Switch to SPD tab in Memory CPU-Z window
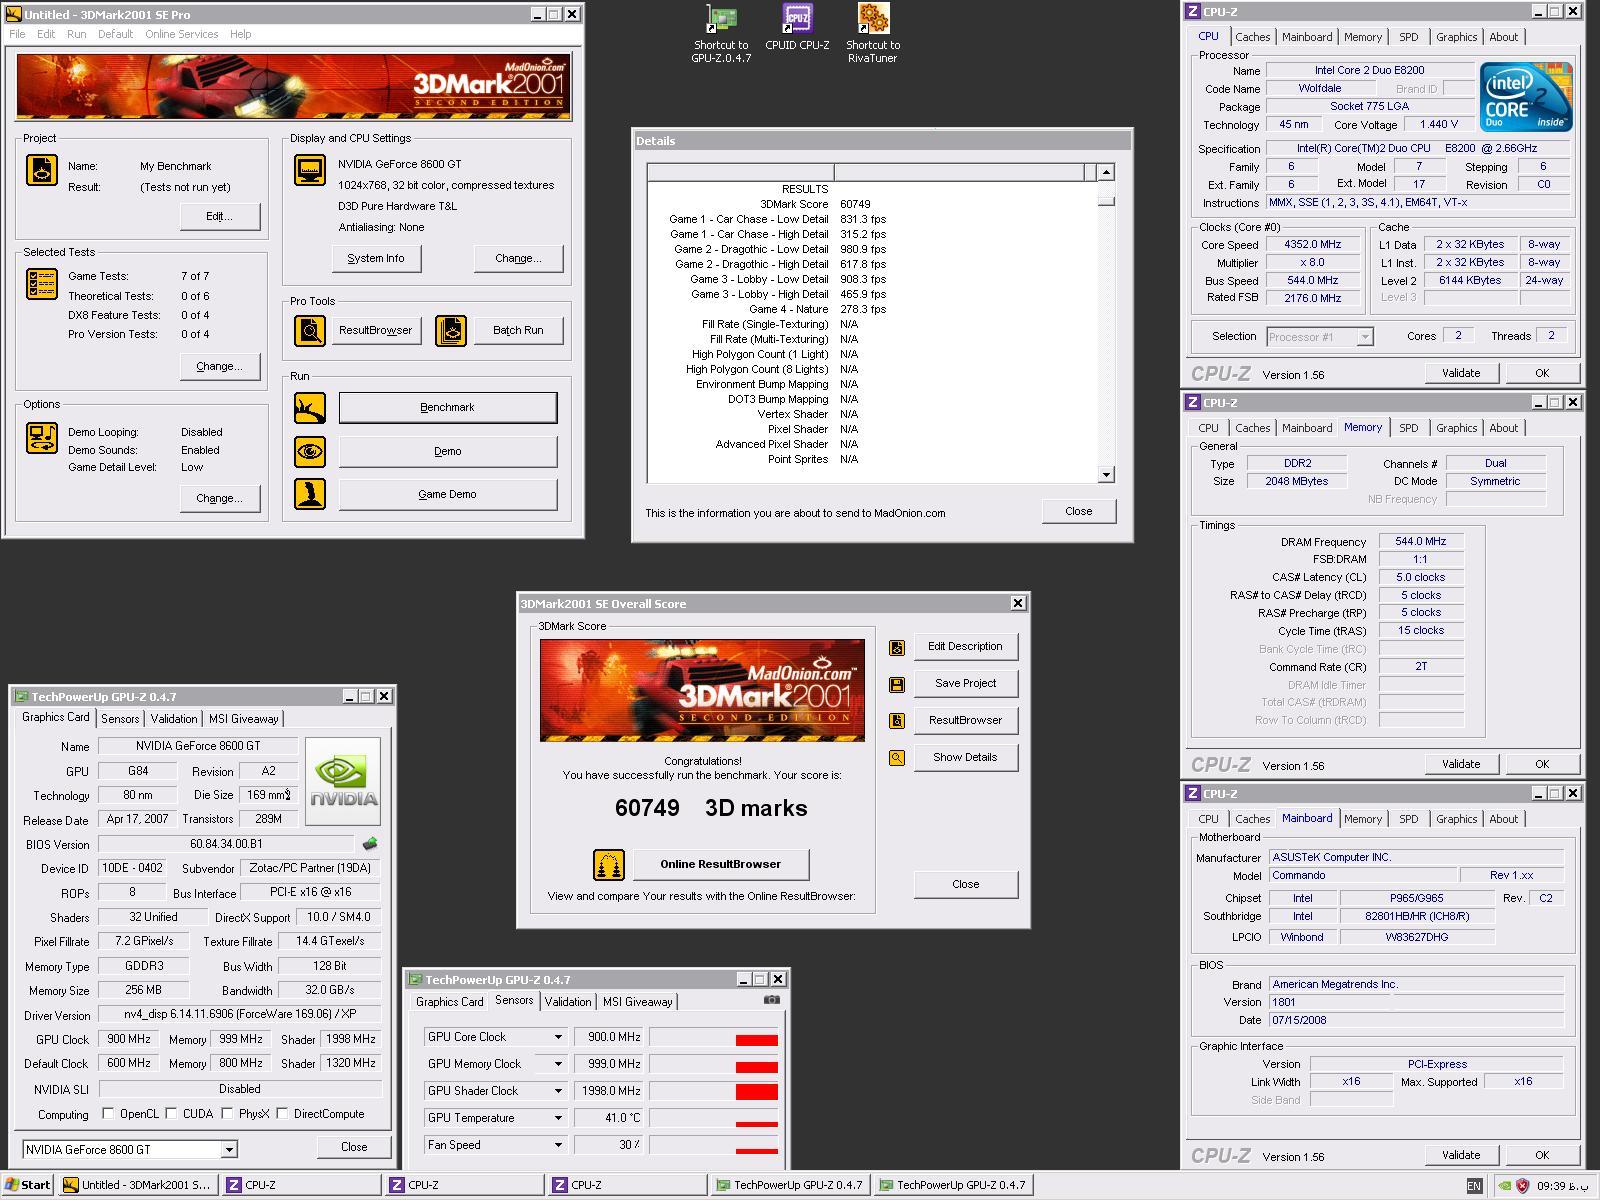 [x=1408, y=428]
